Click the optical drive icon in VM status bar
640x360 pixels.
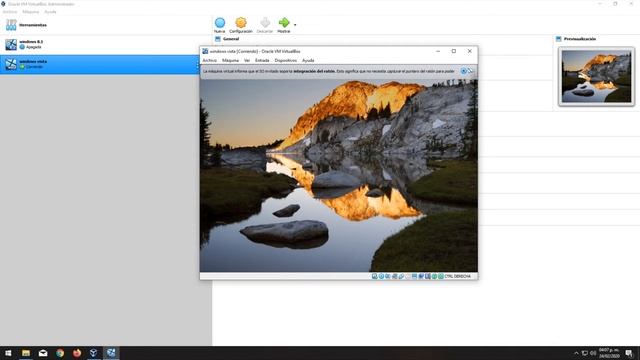pos(382,276)
